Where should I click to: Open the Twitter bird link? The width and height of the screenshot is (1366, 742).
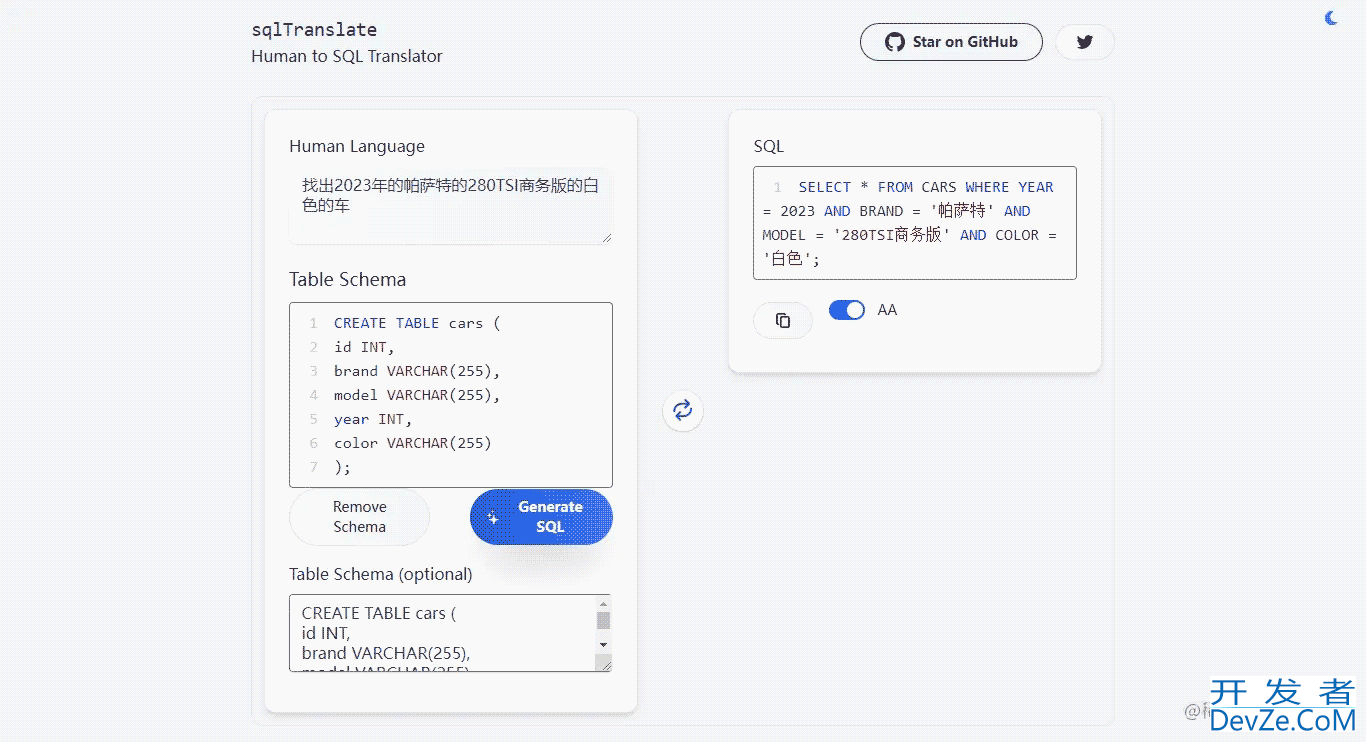[1084, 42]
